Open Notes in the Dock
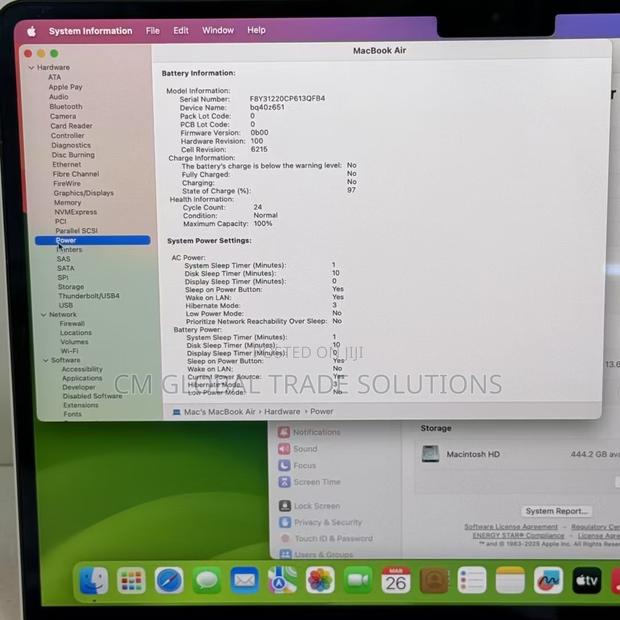Image resolution: width=620 pixels, height=620 pixels. coord(510,580)
